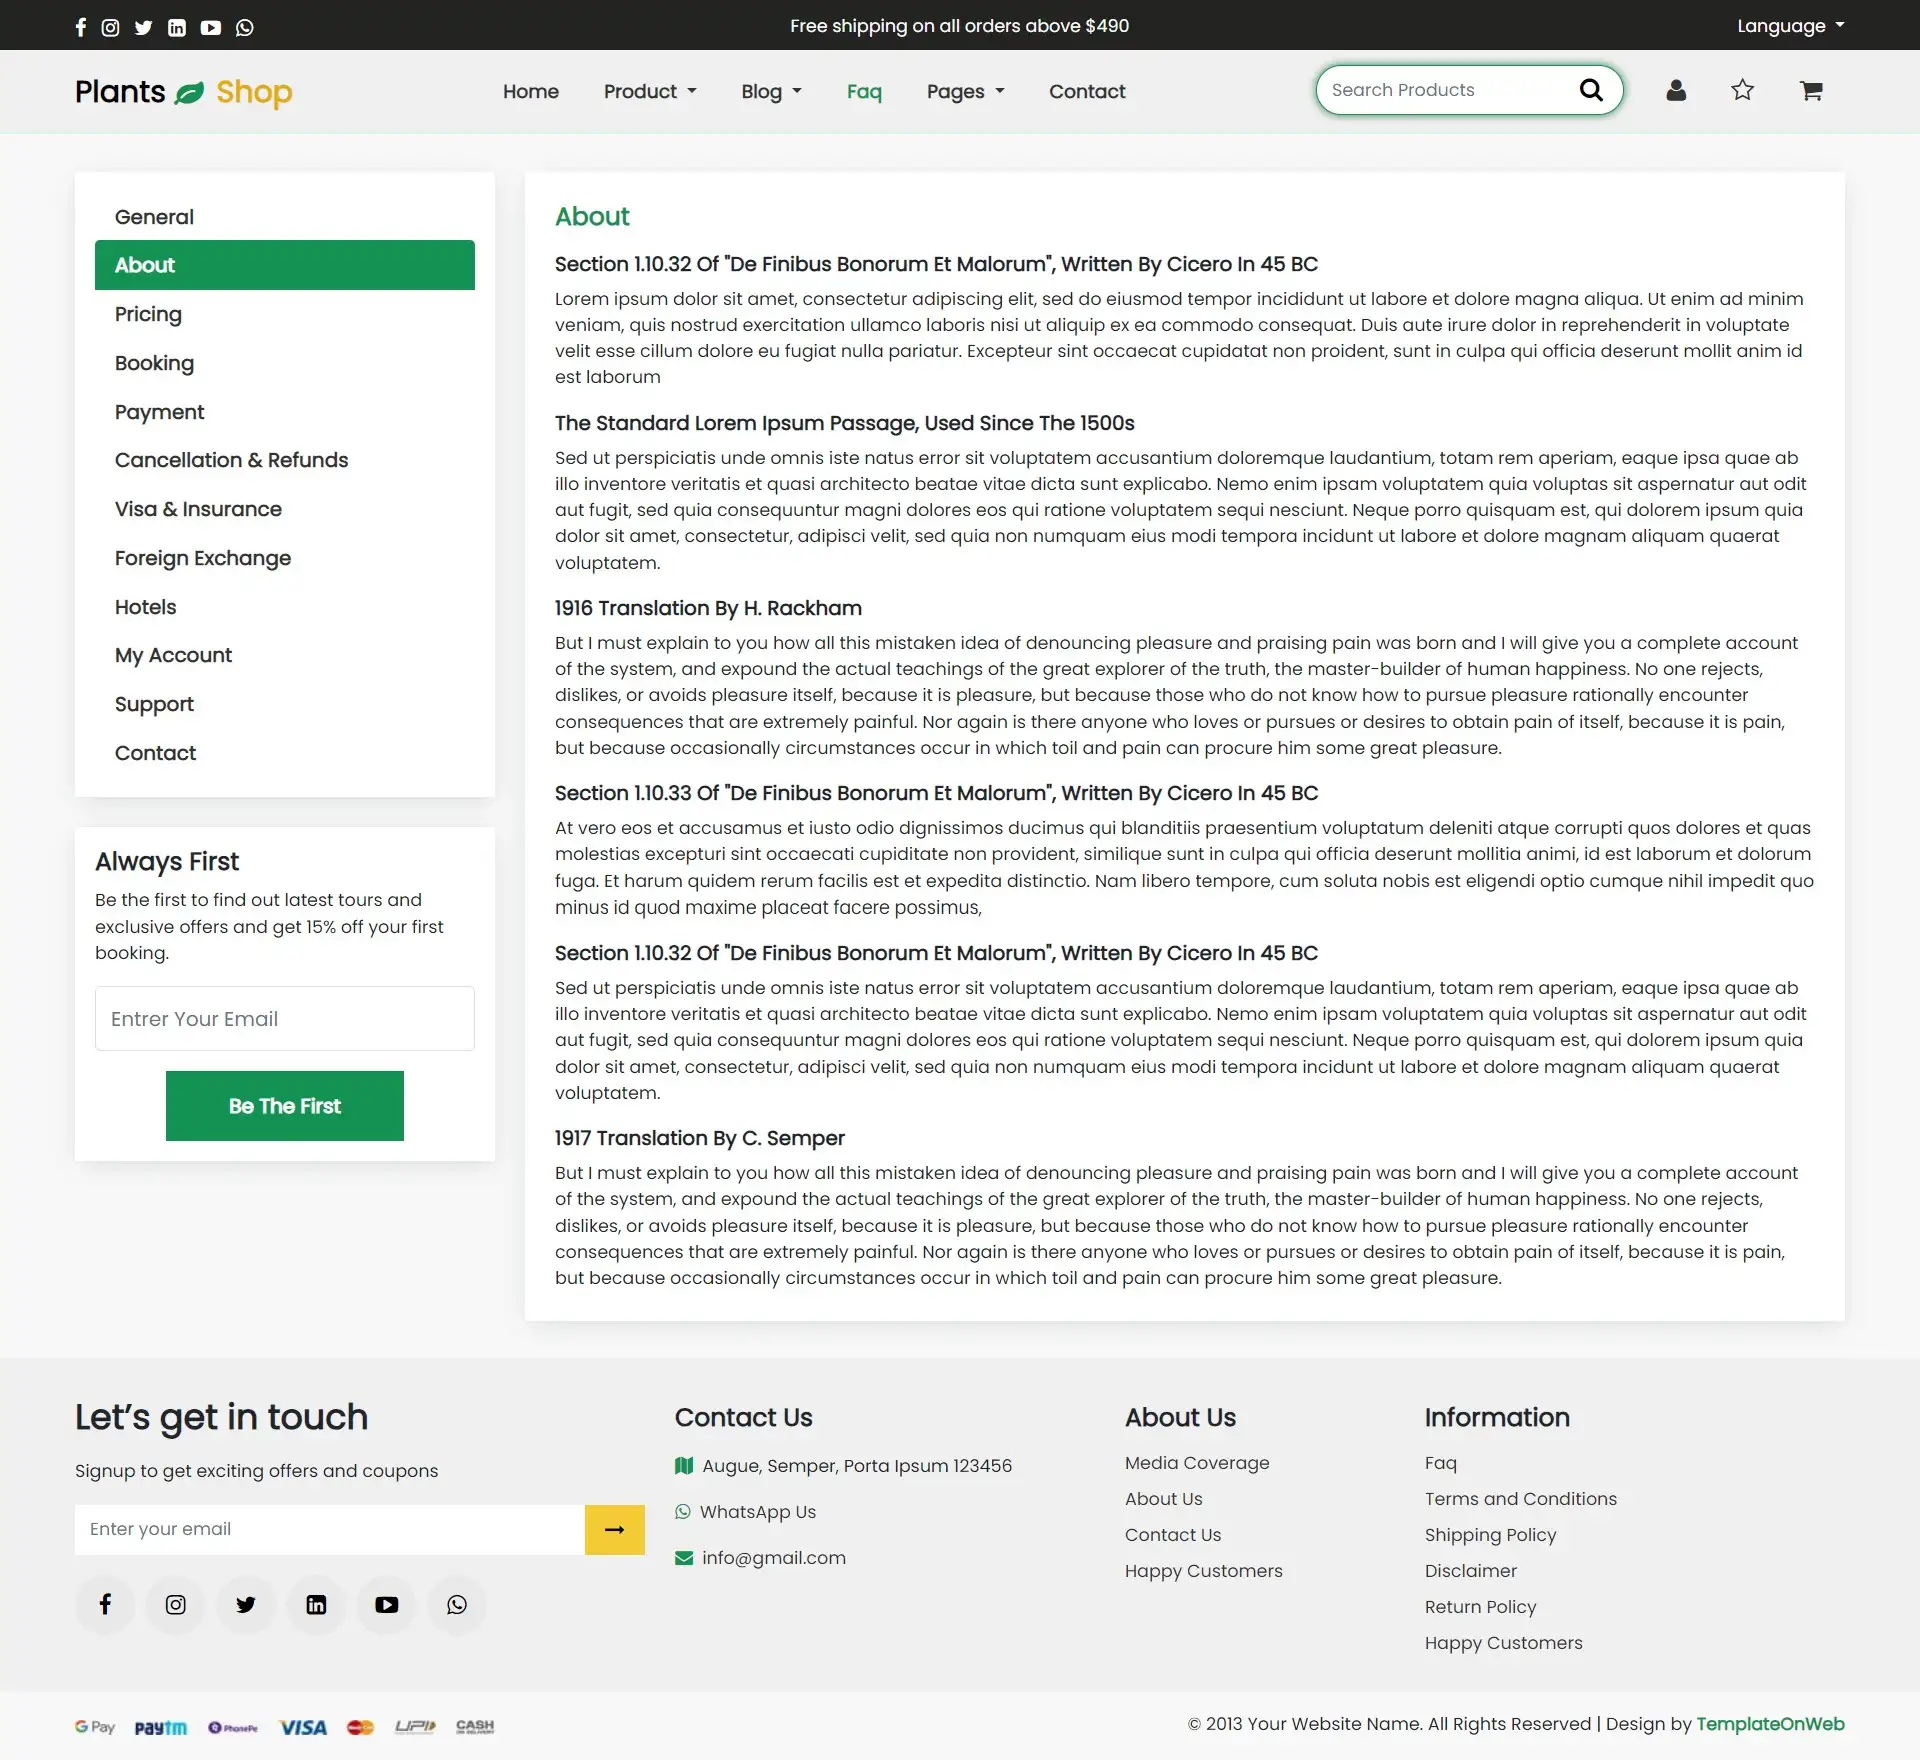Click the Facebook icon in top bar
Image resolution: width=1920 pixels, height=1760 pixels.
click(x=81, y=27)
